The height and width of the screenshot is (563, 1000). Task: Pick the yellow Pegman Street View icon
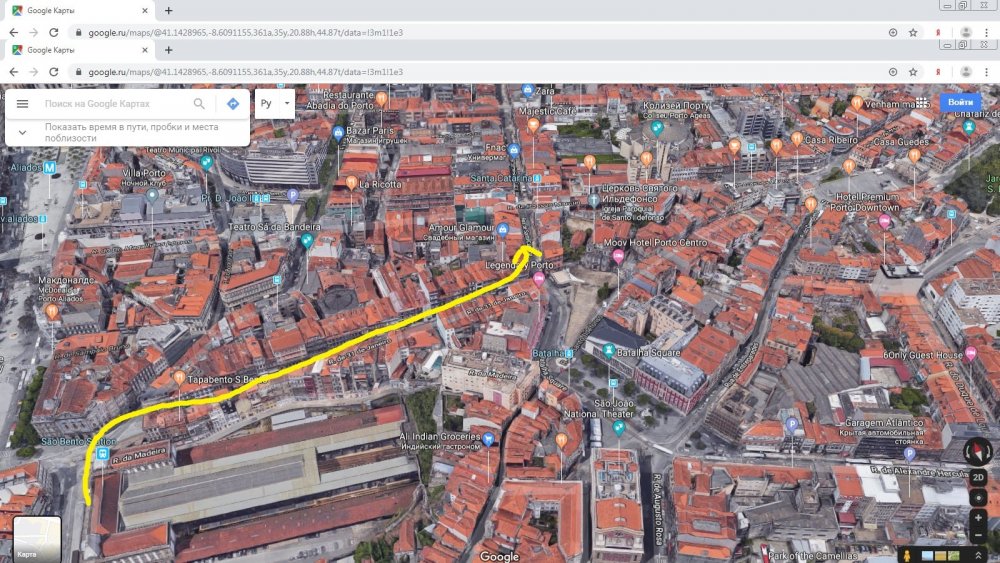[907, 555]
